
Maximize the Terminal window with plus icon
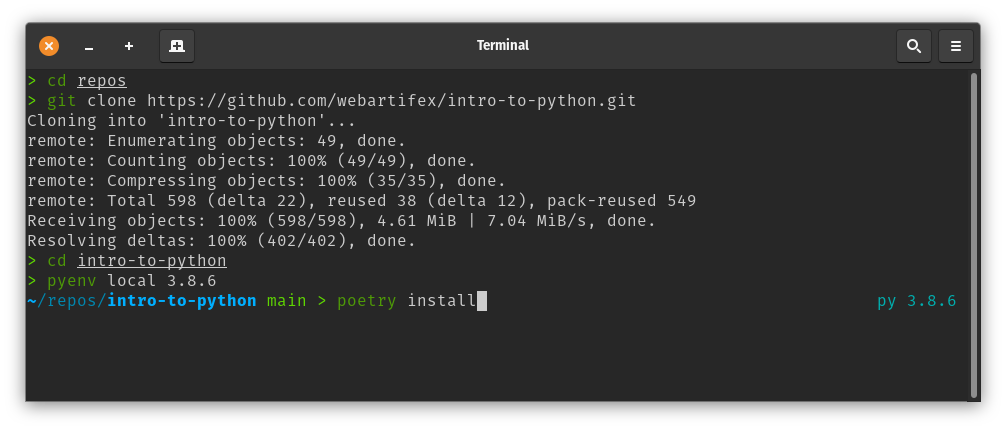[x=129, y=46]
